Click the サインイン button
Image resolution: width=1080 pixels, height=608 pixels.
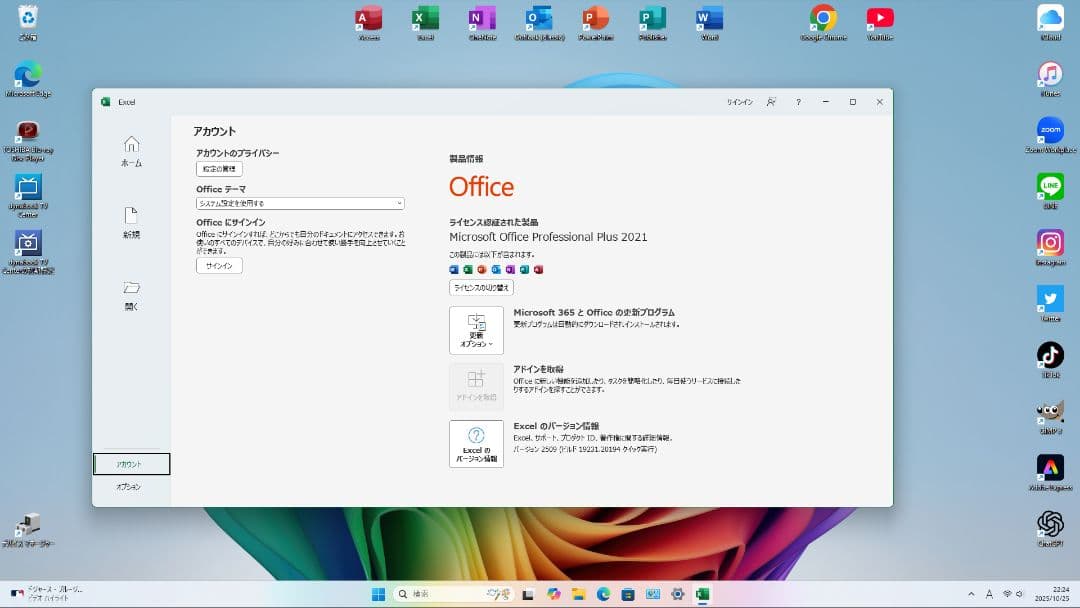pyautogui.click(x=218, y=265)
